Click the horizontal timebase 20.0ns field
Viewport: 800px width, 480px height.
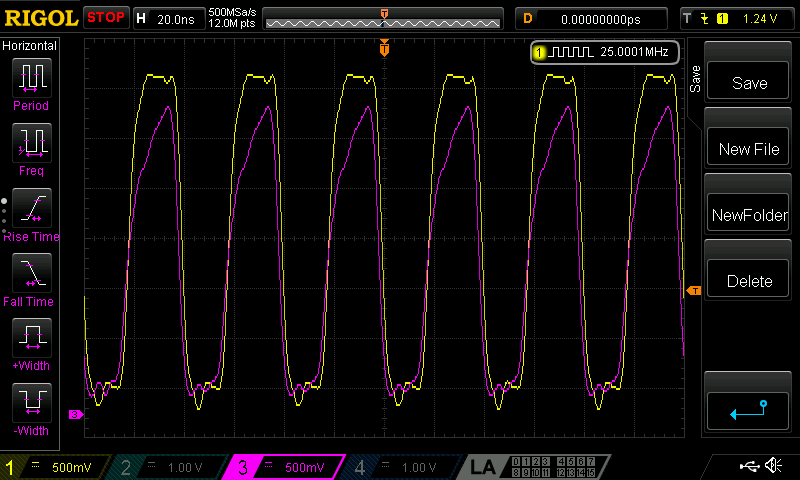[169, 19]
